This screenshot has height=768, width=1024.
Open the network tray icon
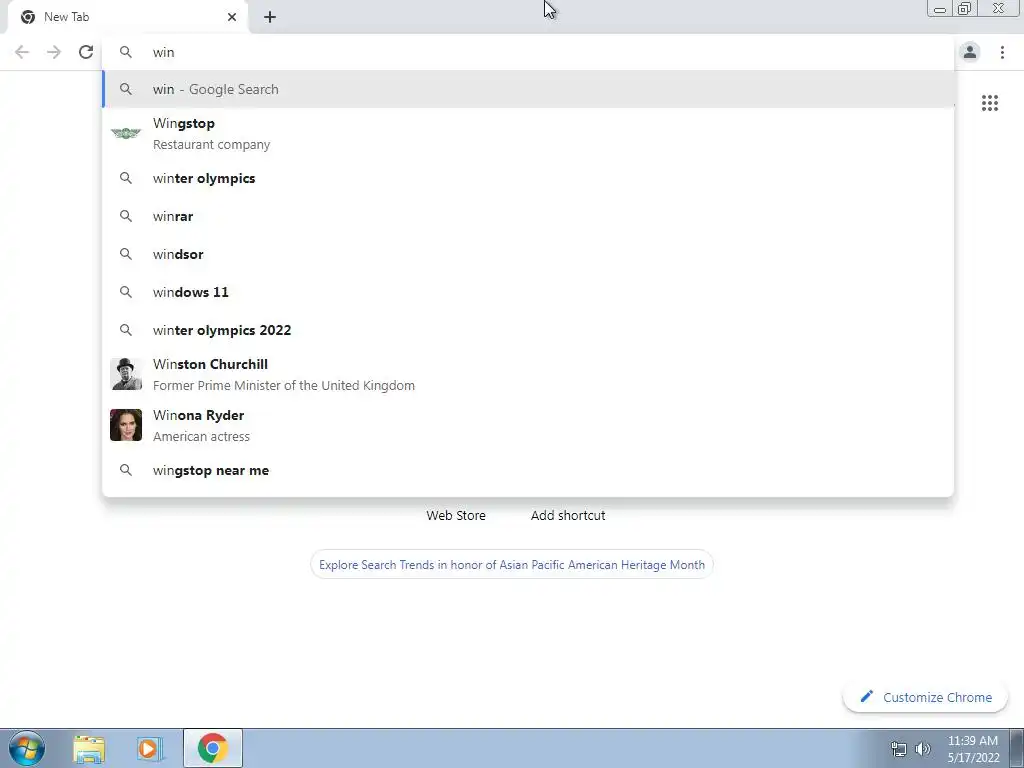point(899,749)
